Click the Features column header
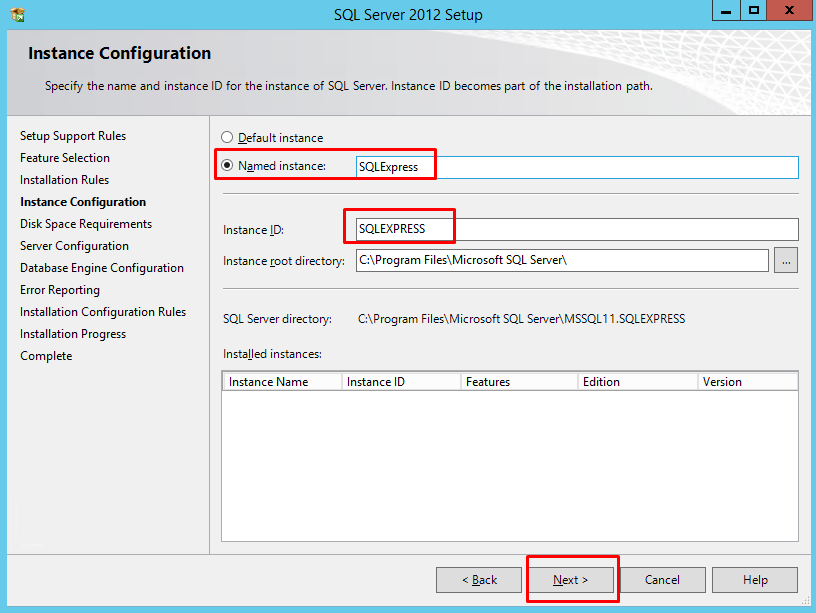 click(519, 382)
